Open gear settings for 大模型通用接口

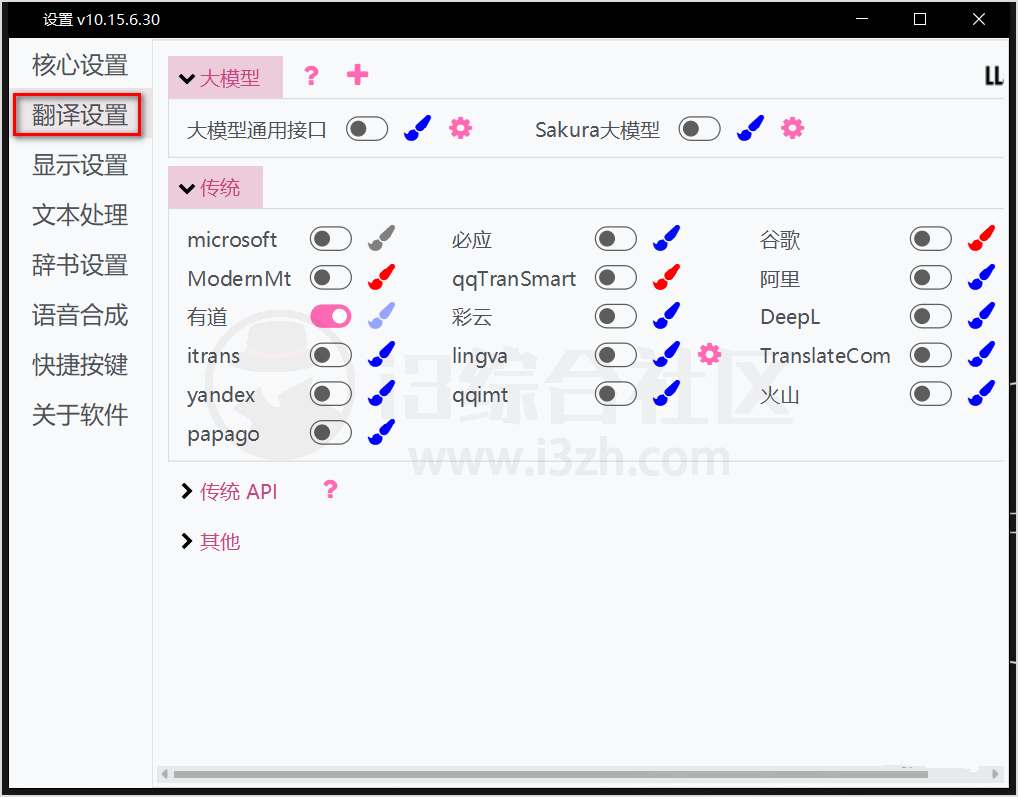click(x=460, y=128)
